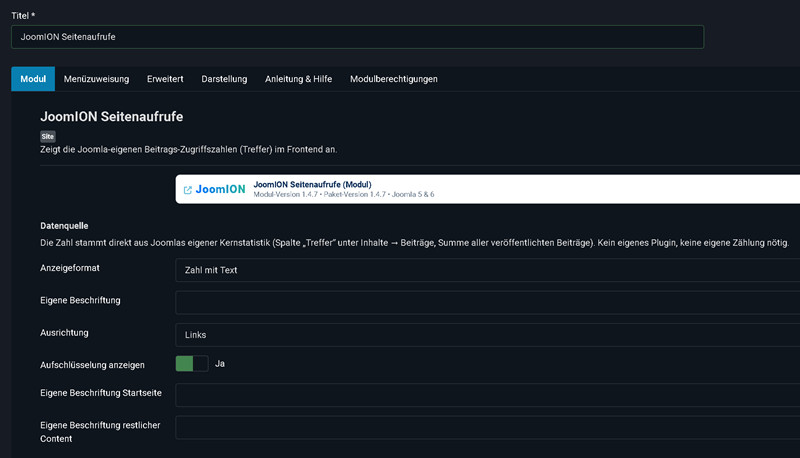Open the Ausrichtung dropdown showing Links
This screenshot has width=800, height=458.
click(487, 335)
